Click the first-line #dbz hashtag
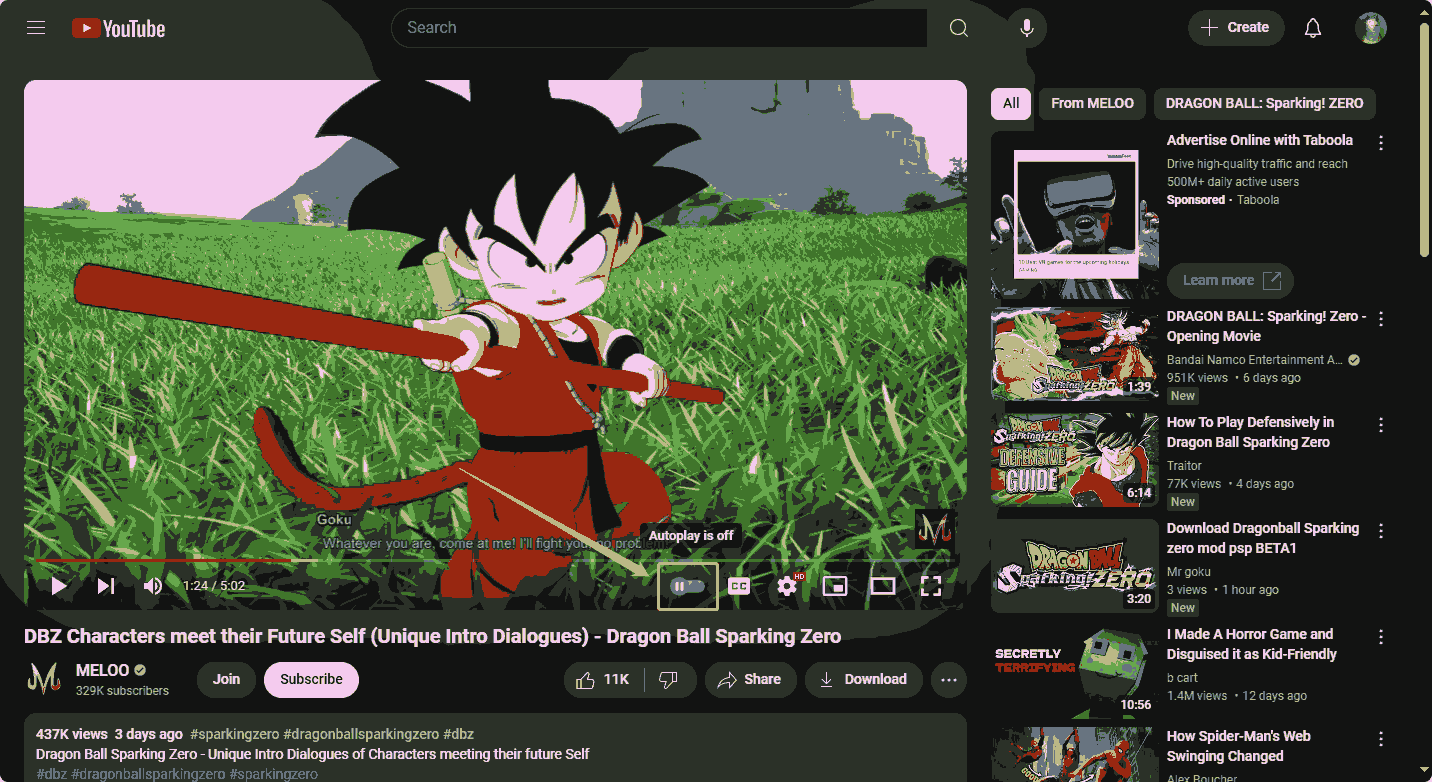This screenshot has width=1432, height=782. coord(459,734)
